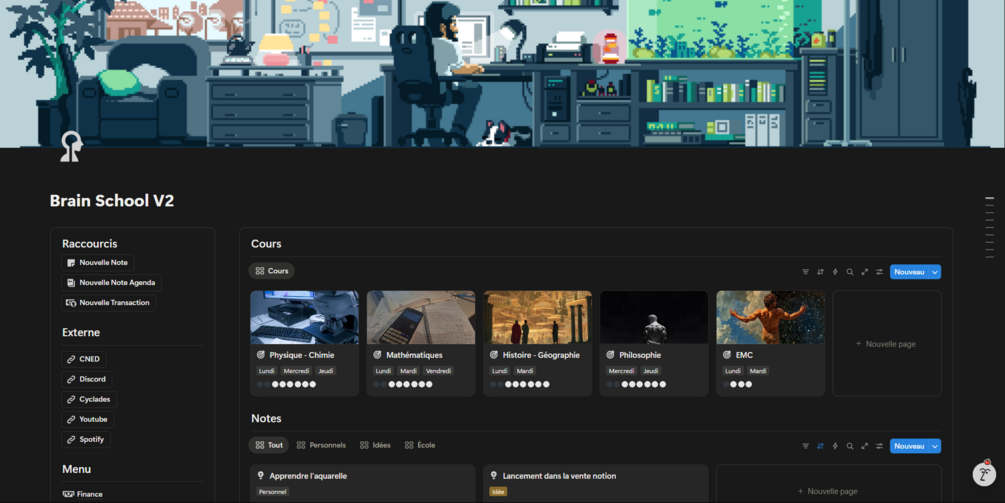
Task: Click progress dots on Mathématiques card
Action: (403, 384)
